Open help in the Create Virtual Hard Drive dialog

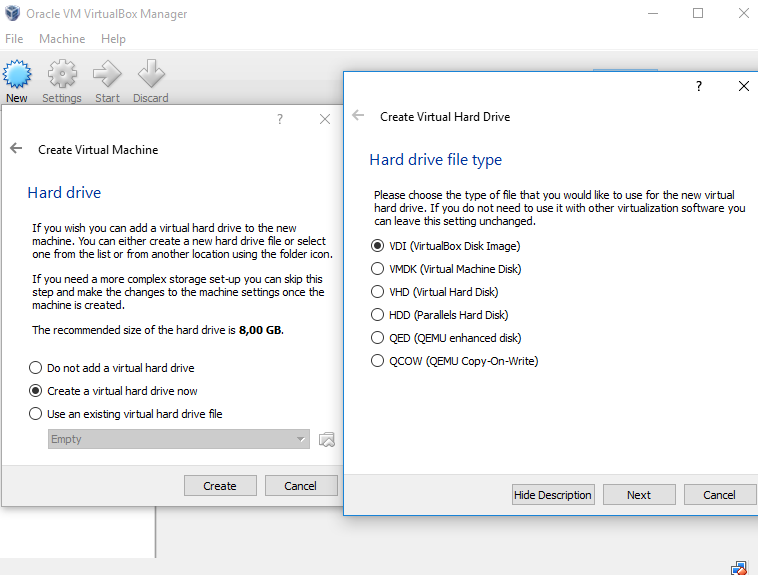[x=699, y=86]
